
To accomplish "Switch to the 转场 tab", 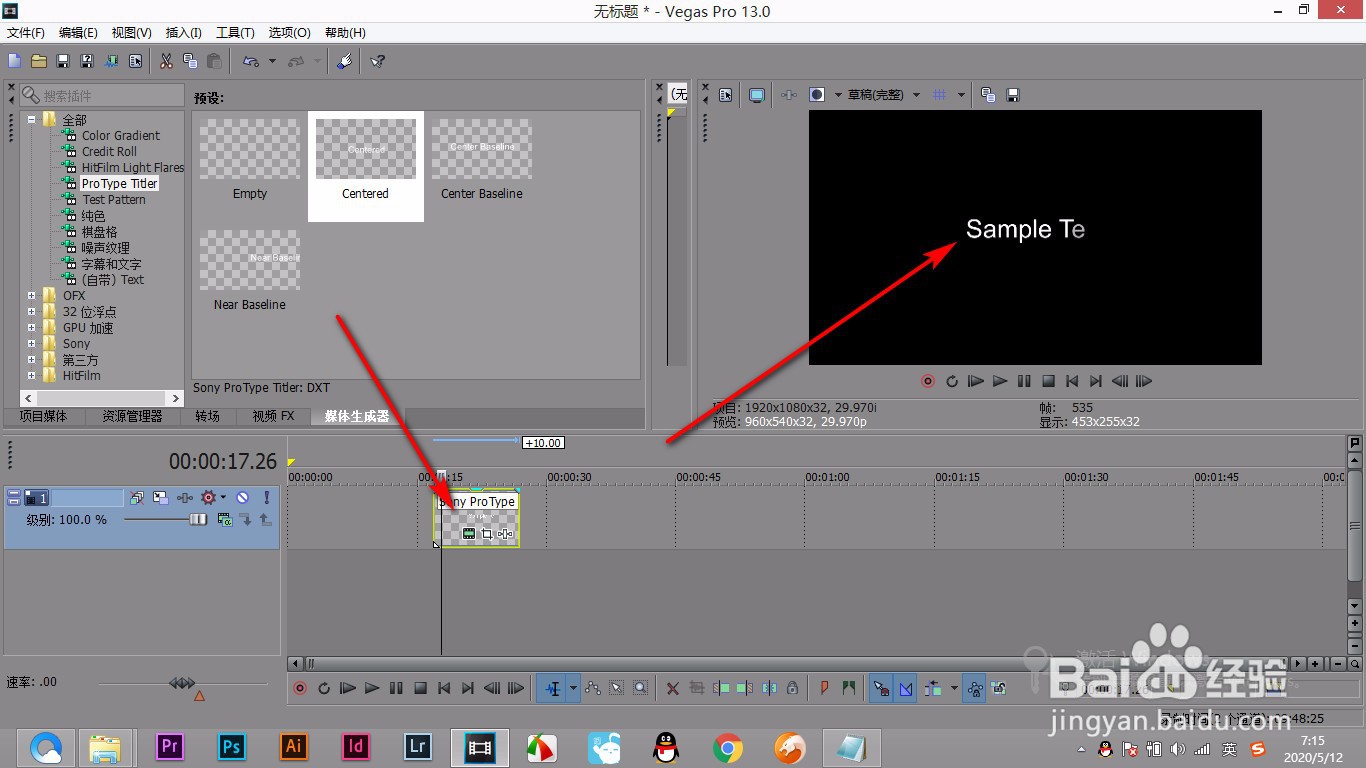I will point(207,416).
